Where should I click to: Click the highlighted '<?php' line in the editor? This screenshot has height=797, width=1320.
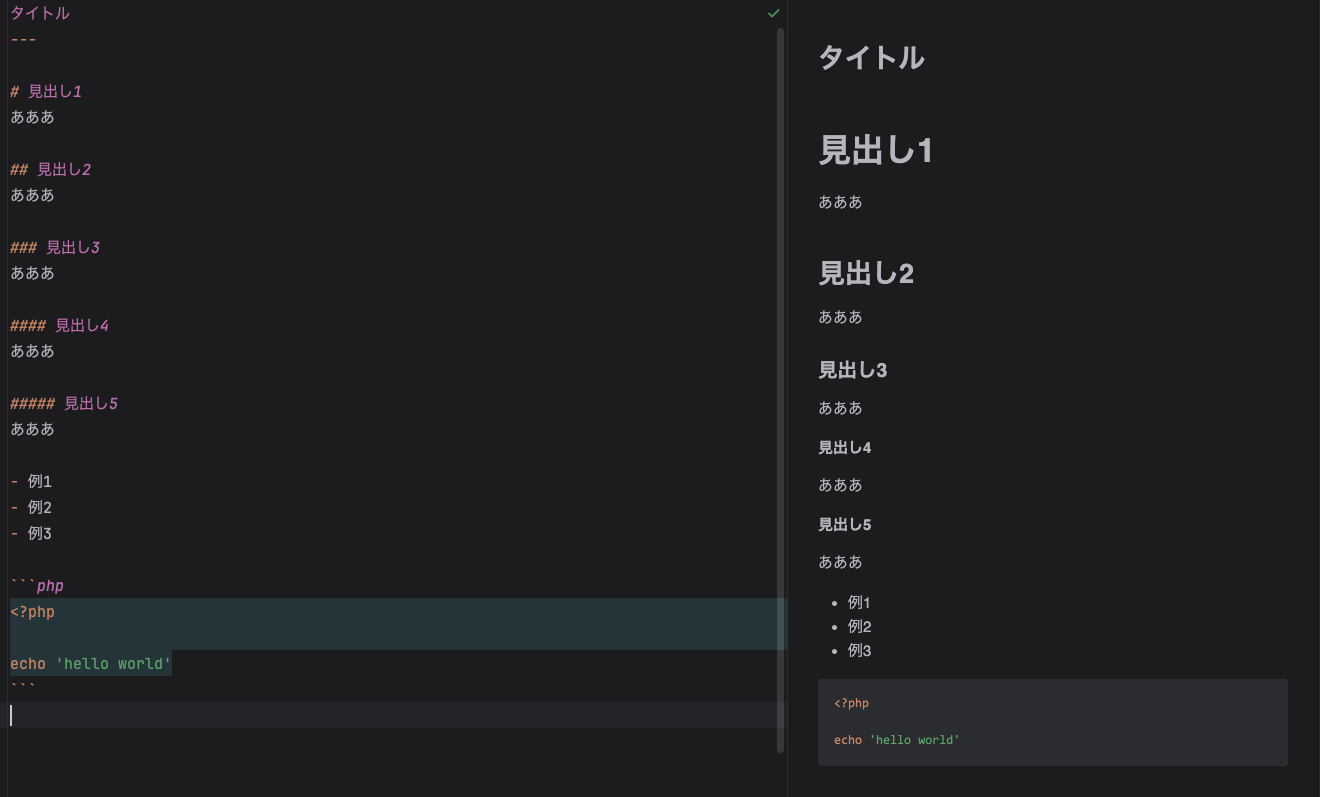coord(33,612)
